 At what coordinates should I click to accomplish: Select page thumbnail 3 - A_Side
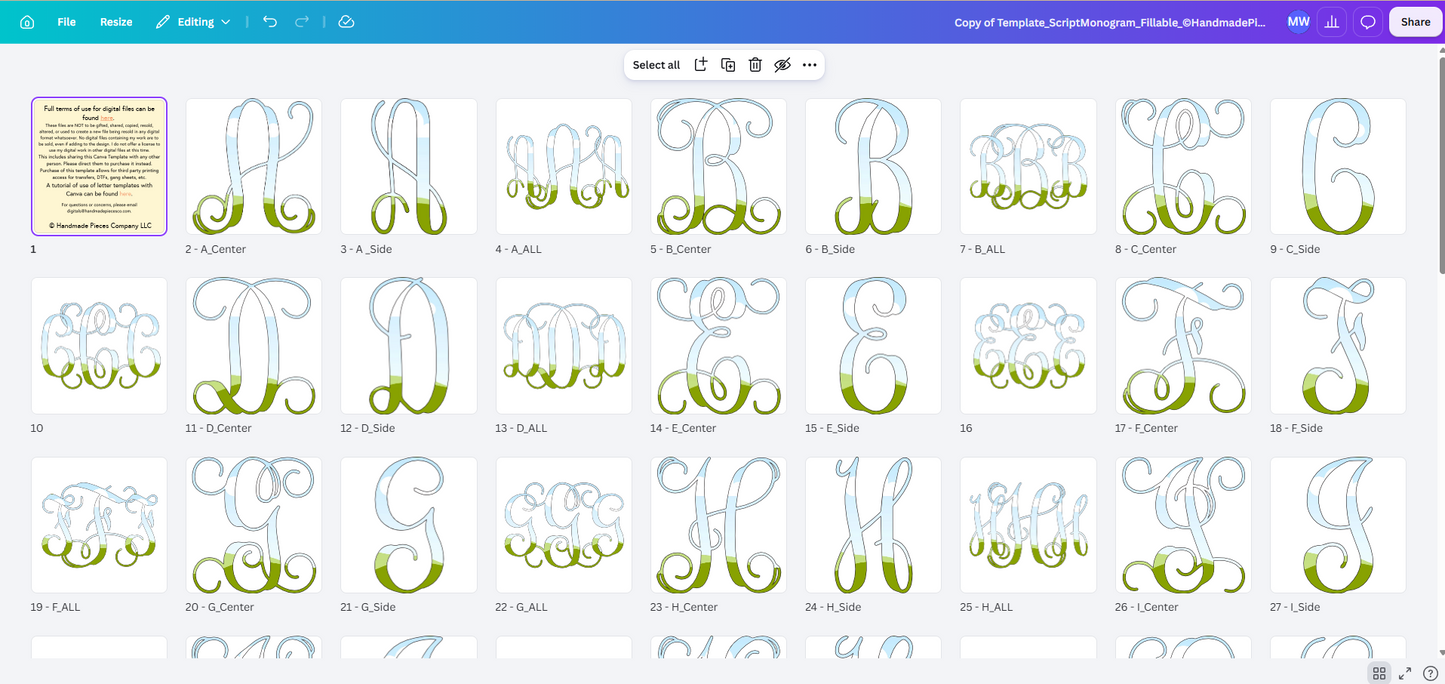point(409,166)
